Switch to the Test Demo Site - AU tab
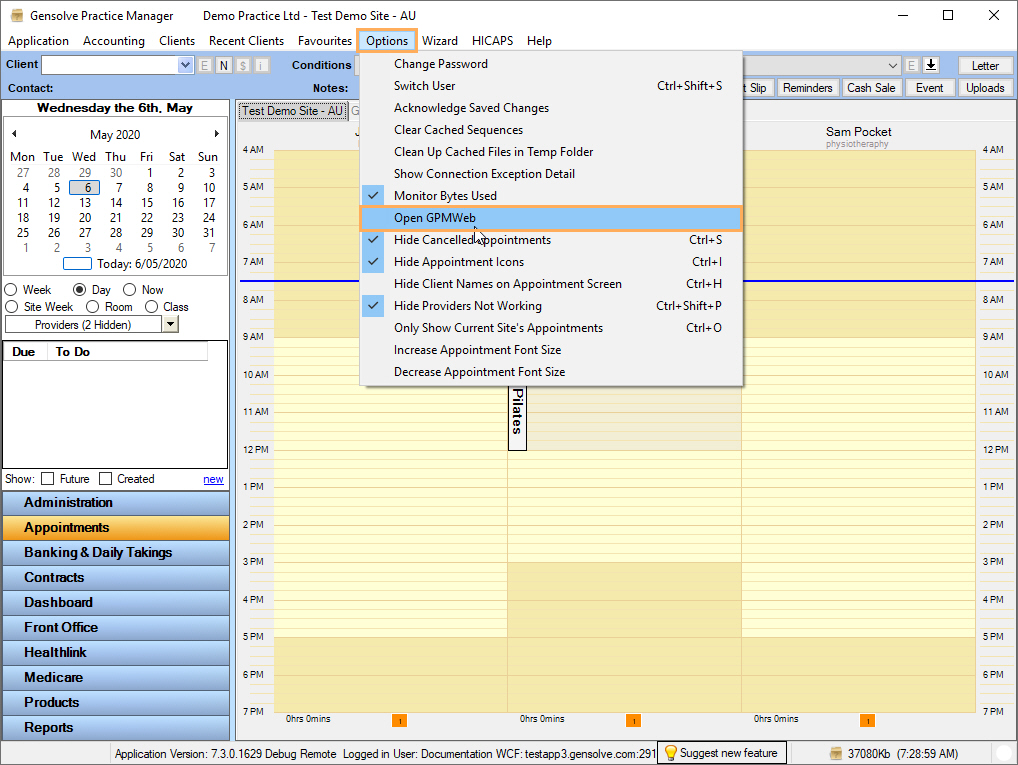The height and width of the screenshot is (765, 1018). point(292,111)
